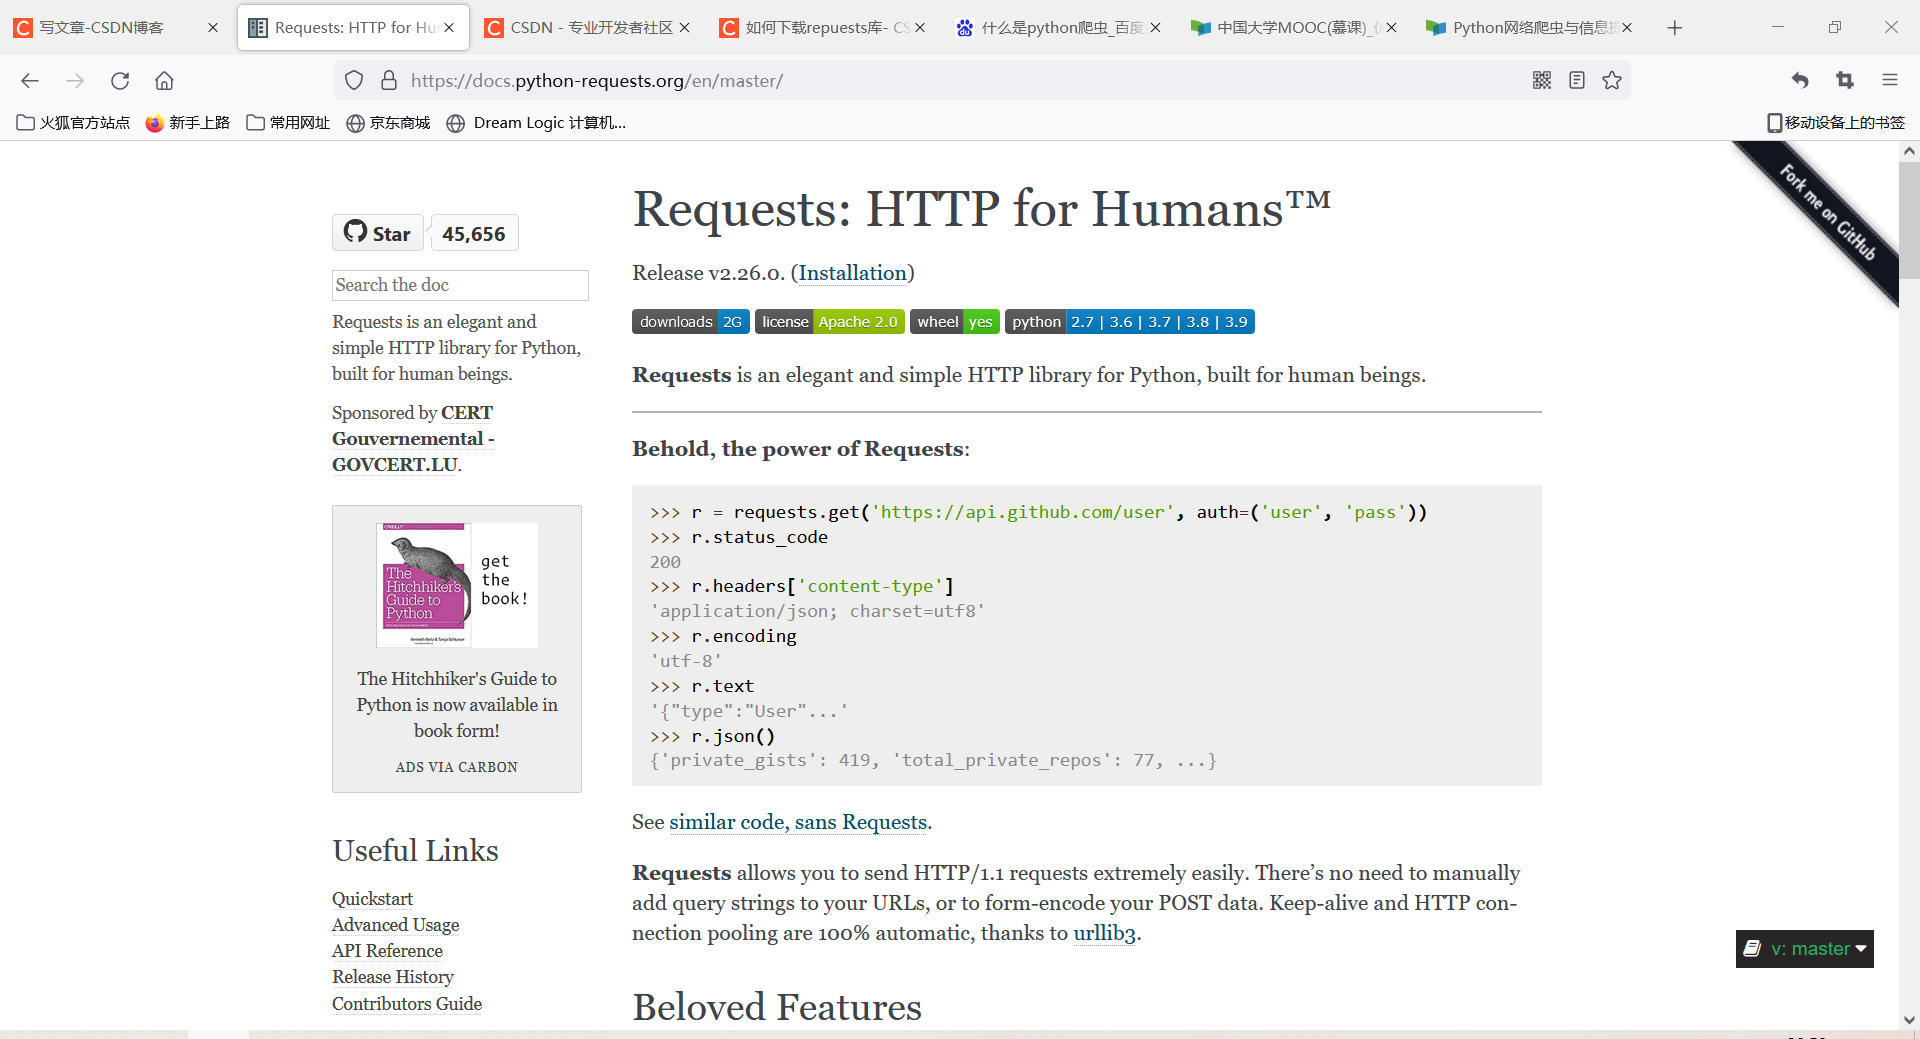Click the GitHub octocat Star icon

point(356,232)
